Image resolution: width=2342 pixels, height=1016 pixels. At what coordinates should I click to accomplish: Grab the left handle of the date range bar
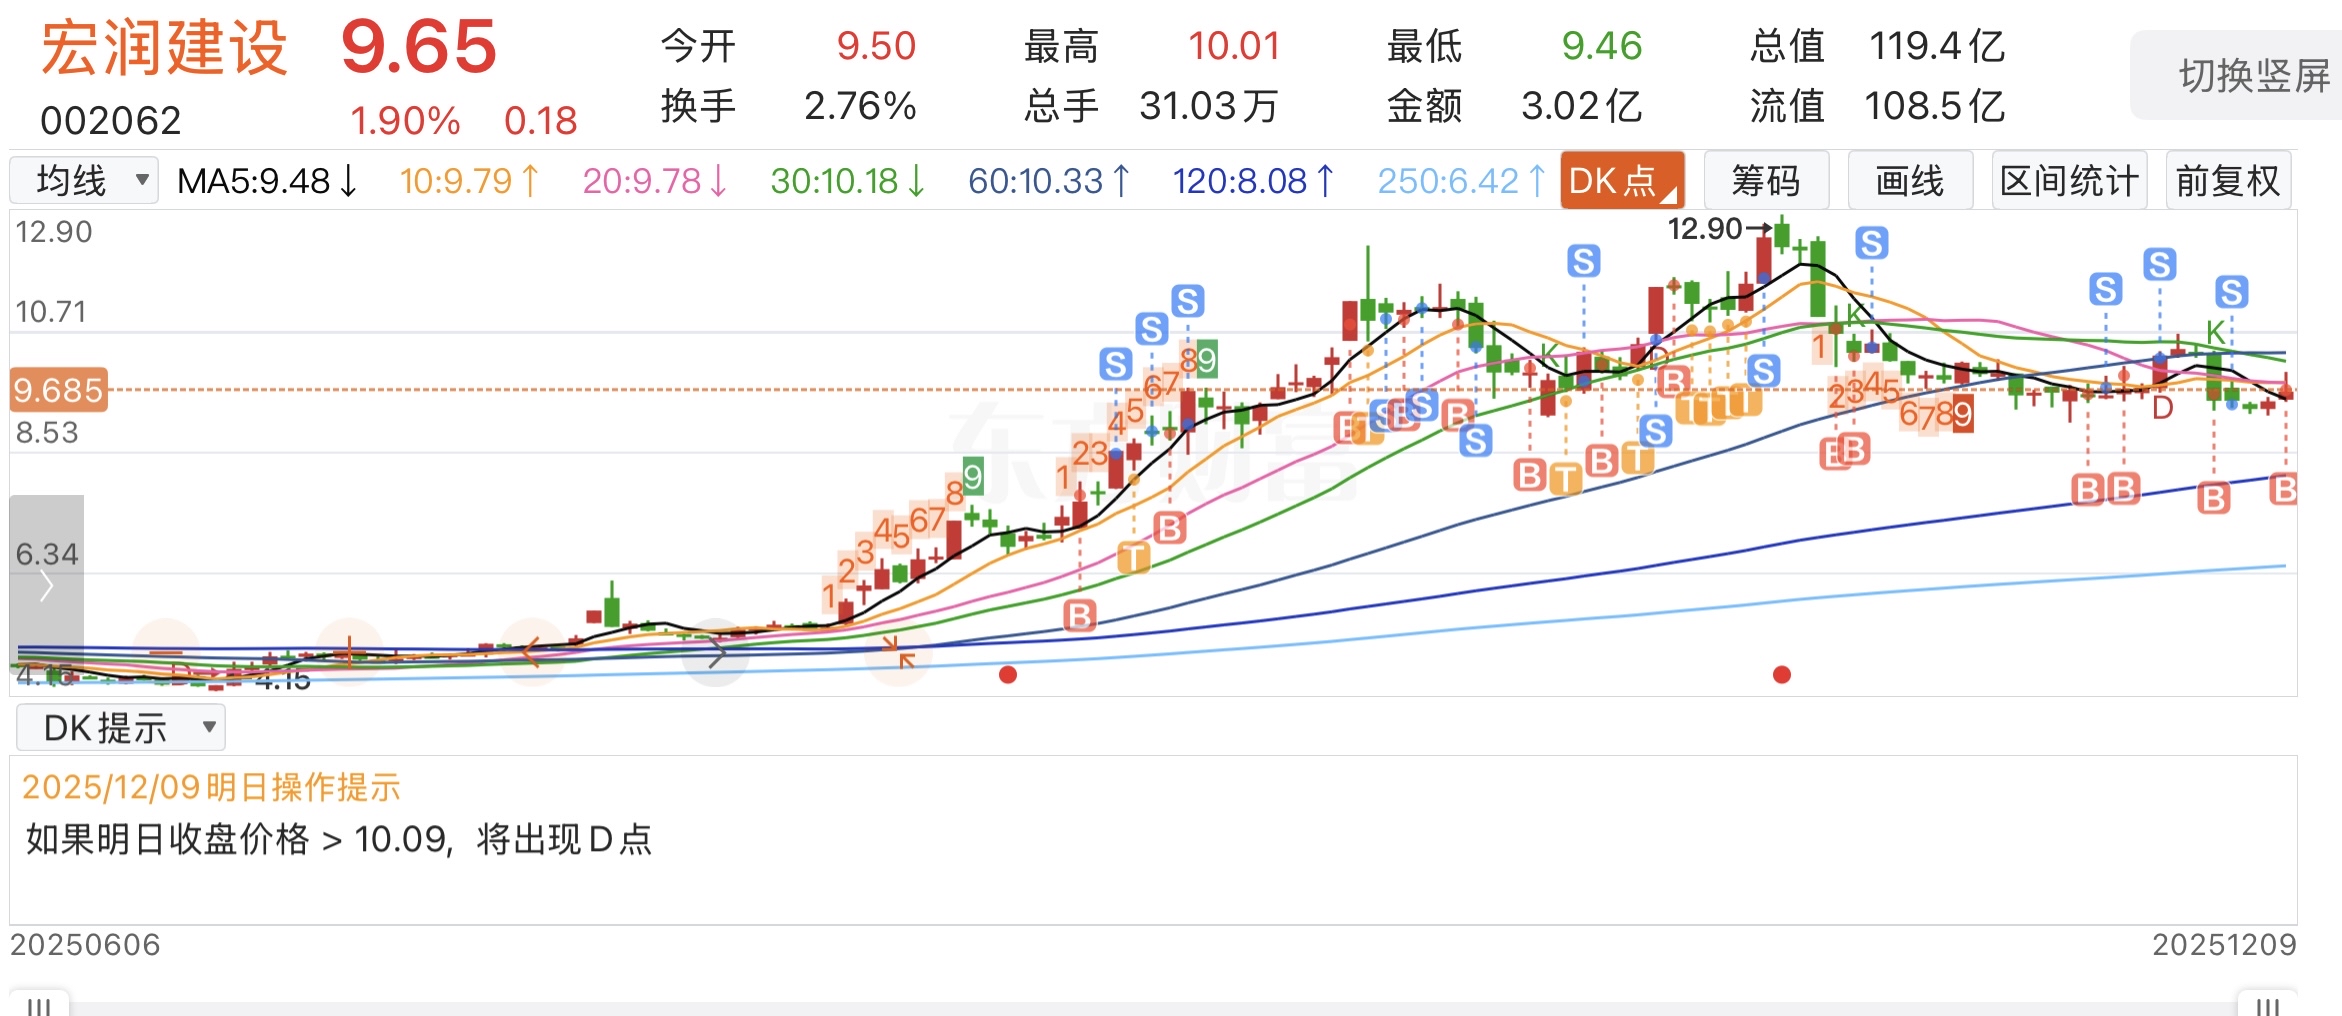tap(39, 1004)
